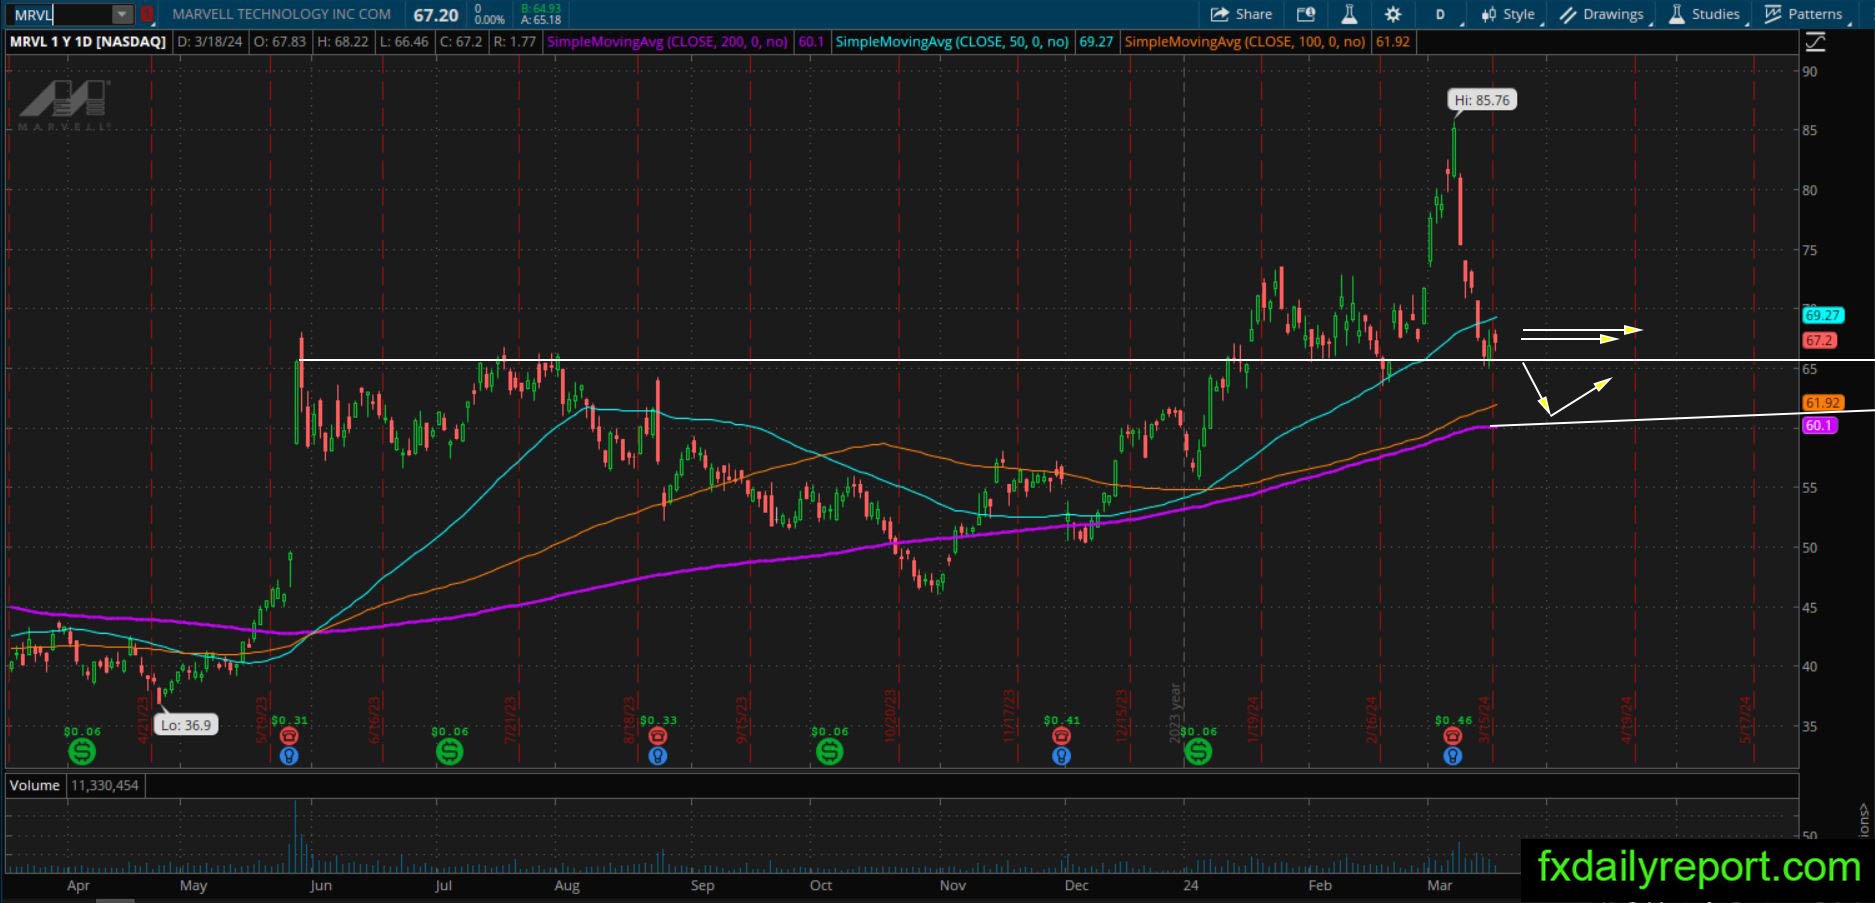The height and width of the screenshot is (903, 1875).
Task: Click the L: 66.46 low value
Action: click(x=403, y=42)
